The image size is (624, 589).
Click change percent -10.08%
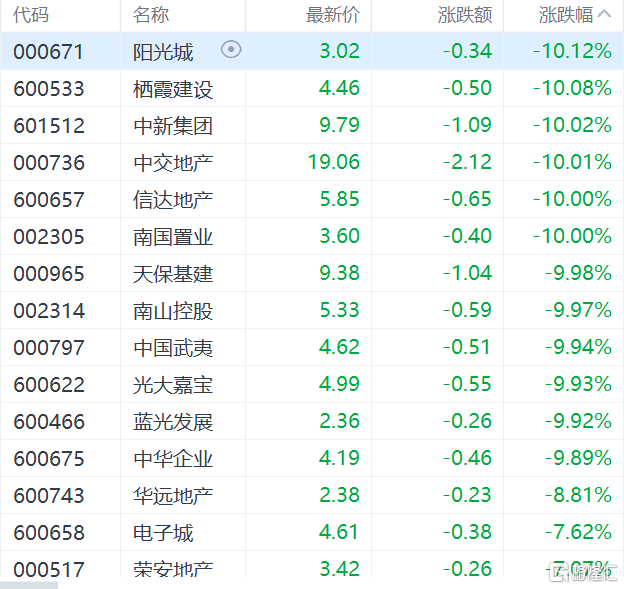(572, 88)
